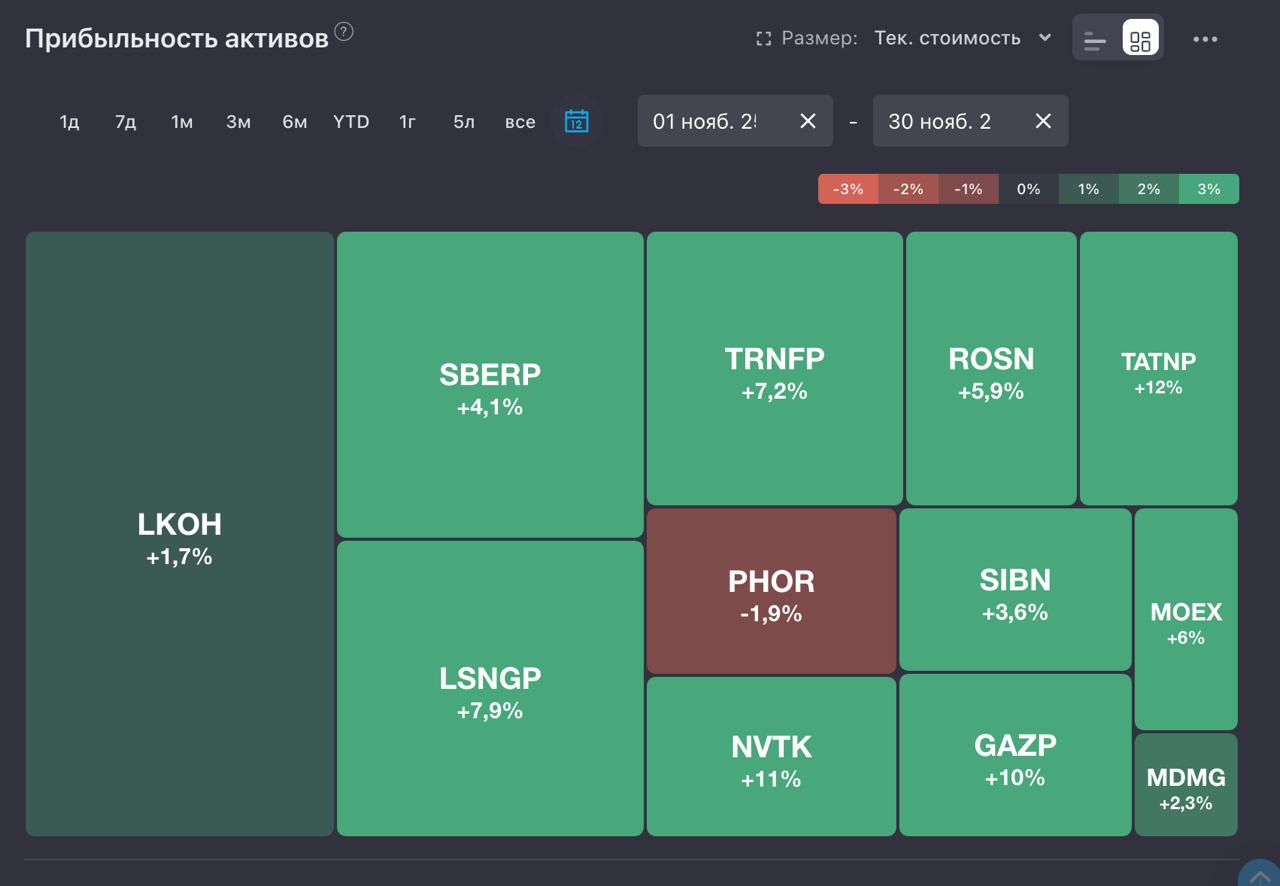This screenshot has width=1280, height=886.
Task: Select the 1м period tab
Action: pos(181,122)
